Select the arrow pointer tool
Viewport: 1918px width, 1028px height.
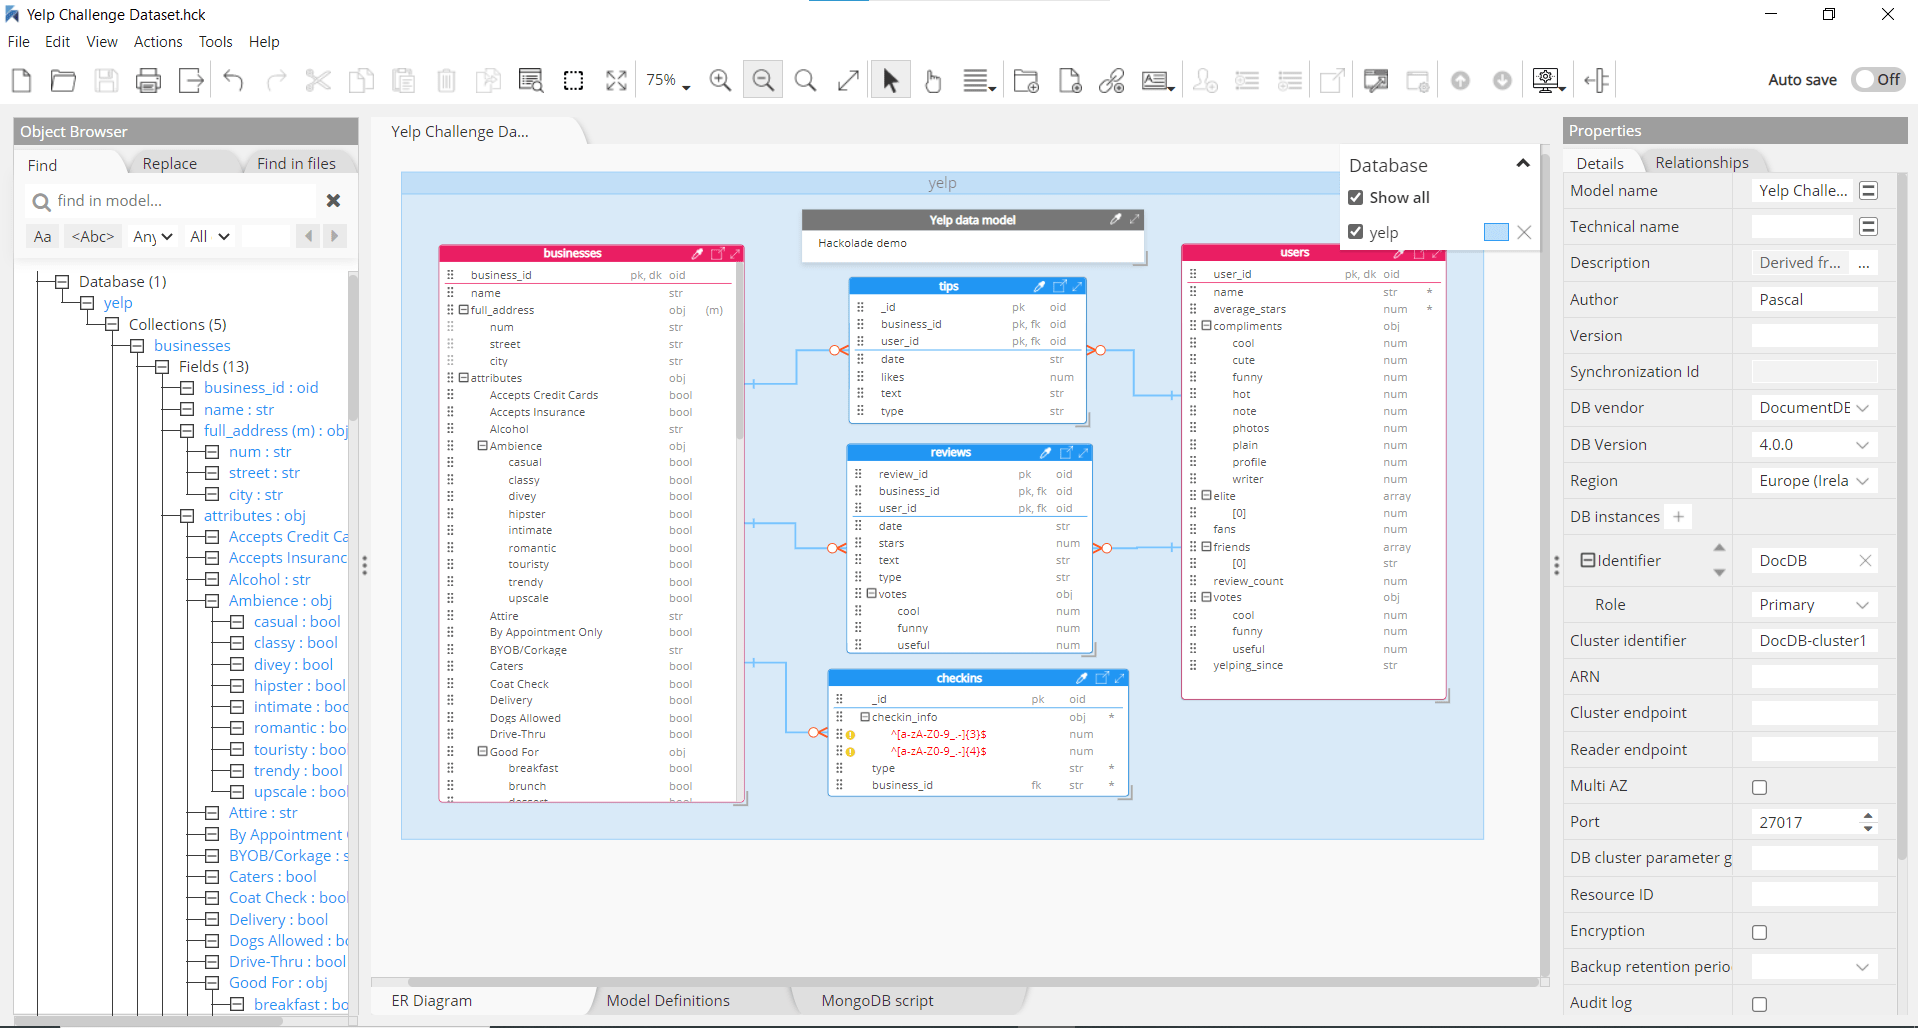pos(890,80)
